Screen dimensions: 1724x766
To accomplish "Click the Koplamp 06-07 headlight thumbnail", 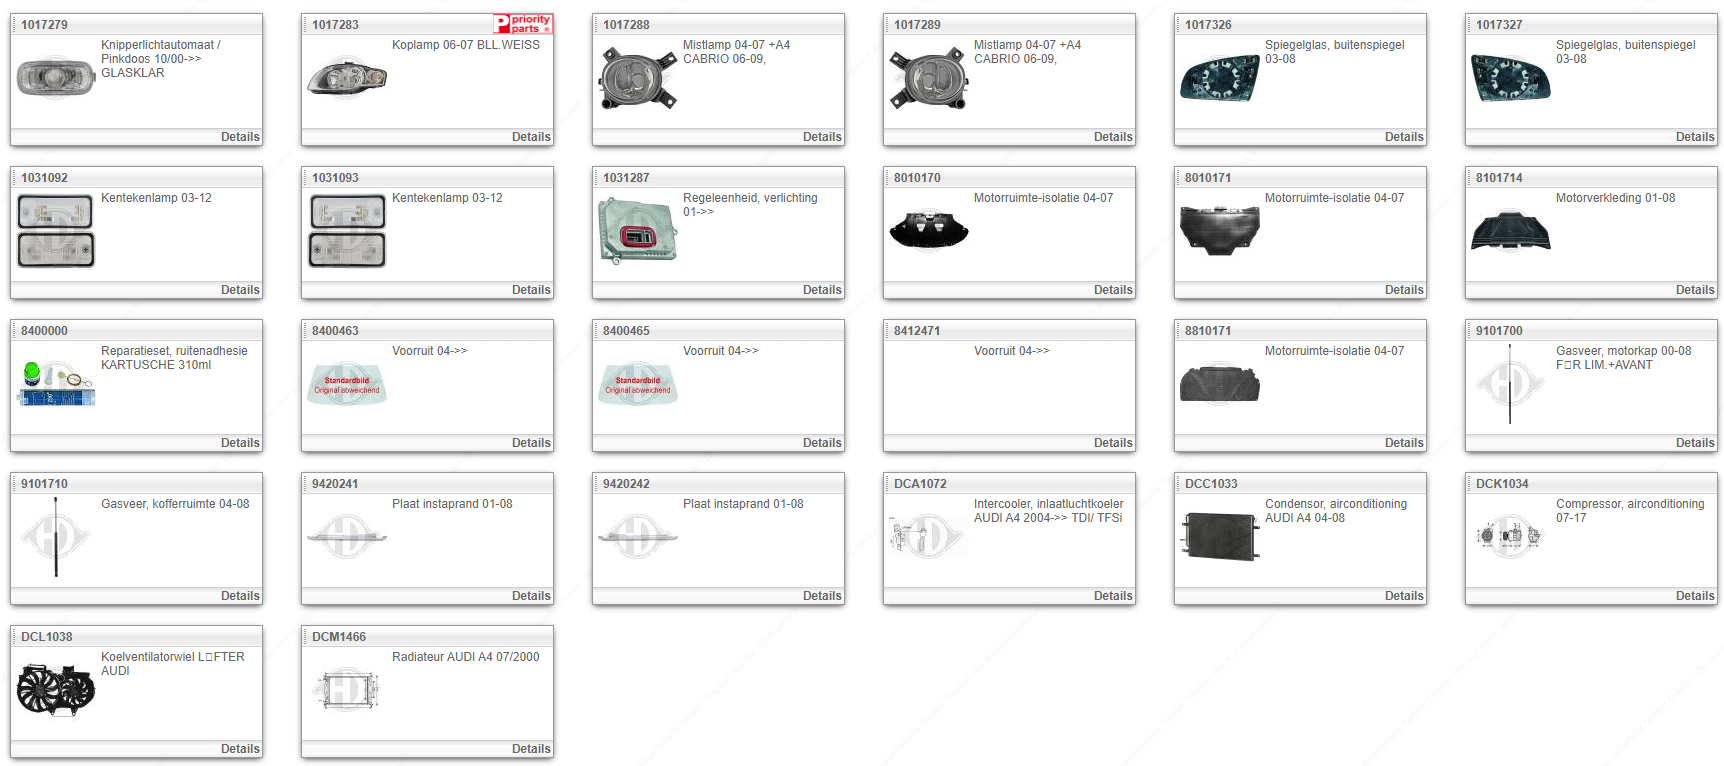I will [347, 78].
